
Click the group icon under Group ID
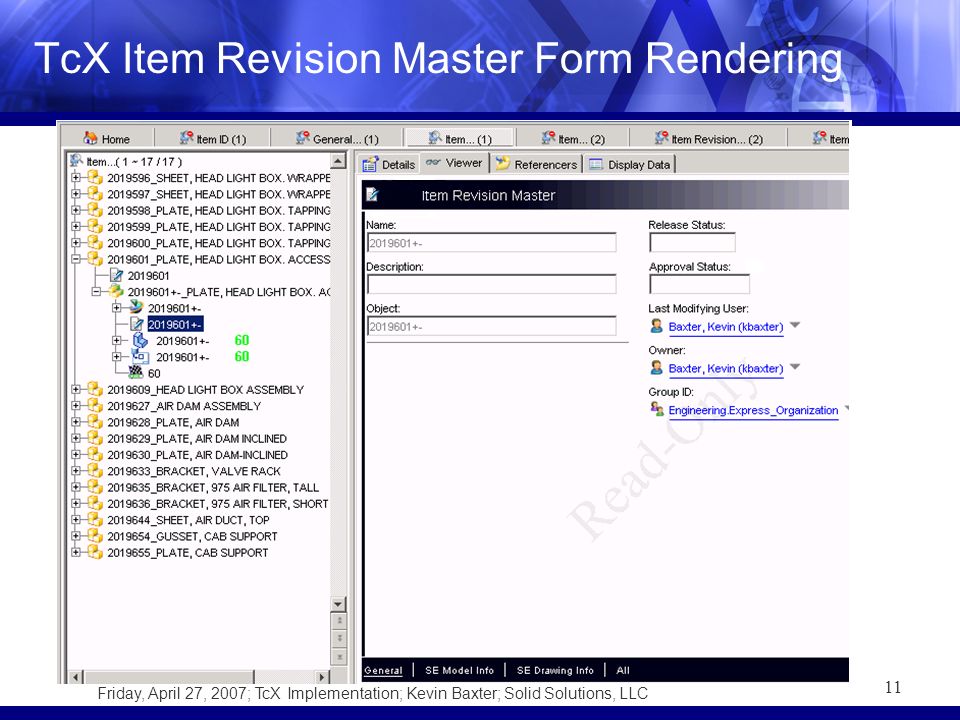point(657,409)
